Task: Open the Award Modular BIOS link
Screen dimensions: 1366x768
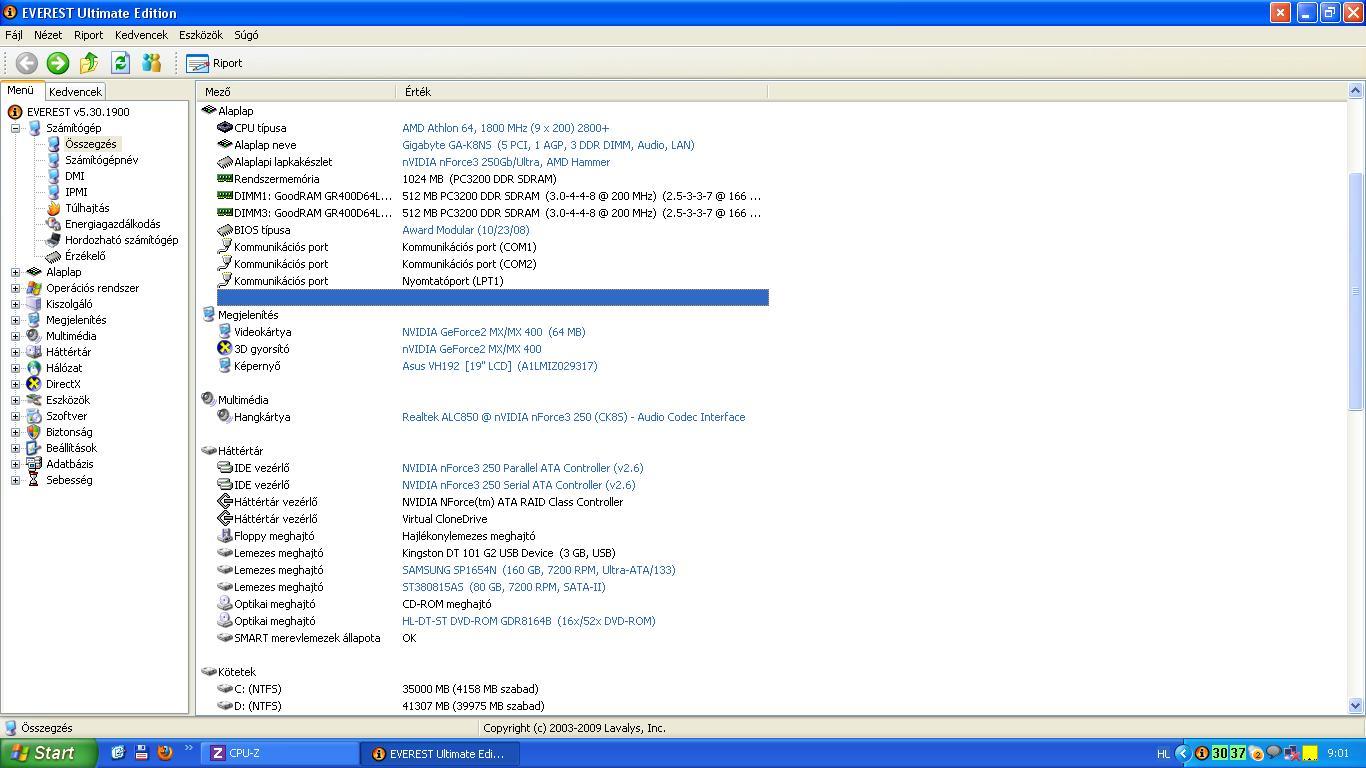Action: pyautogui.click(x=466, y=230)
